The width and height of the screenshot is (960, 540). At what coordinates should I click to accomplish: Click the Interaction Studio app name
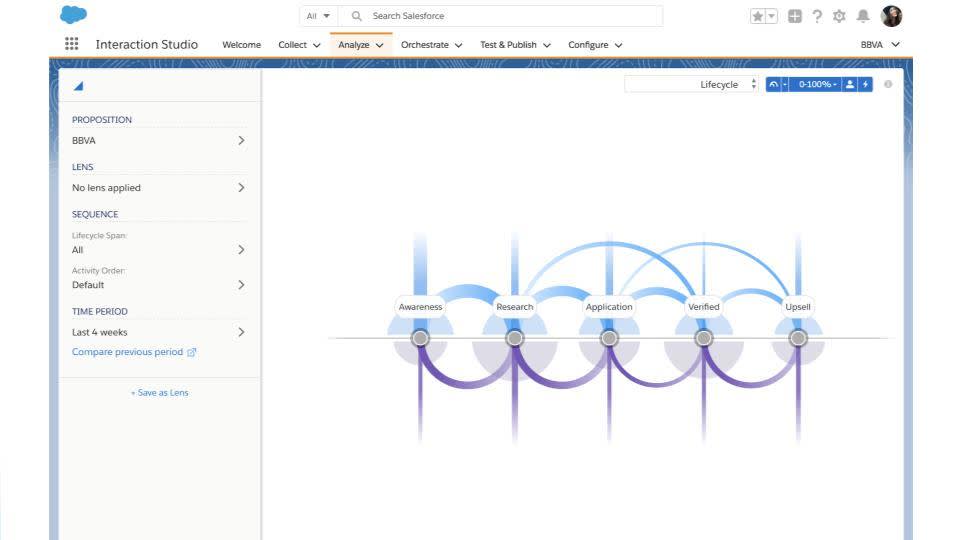coord(147,44)
